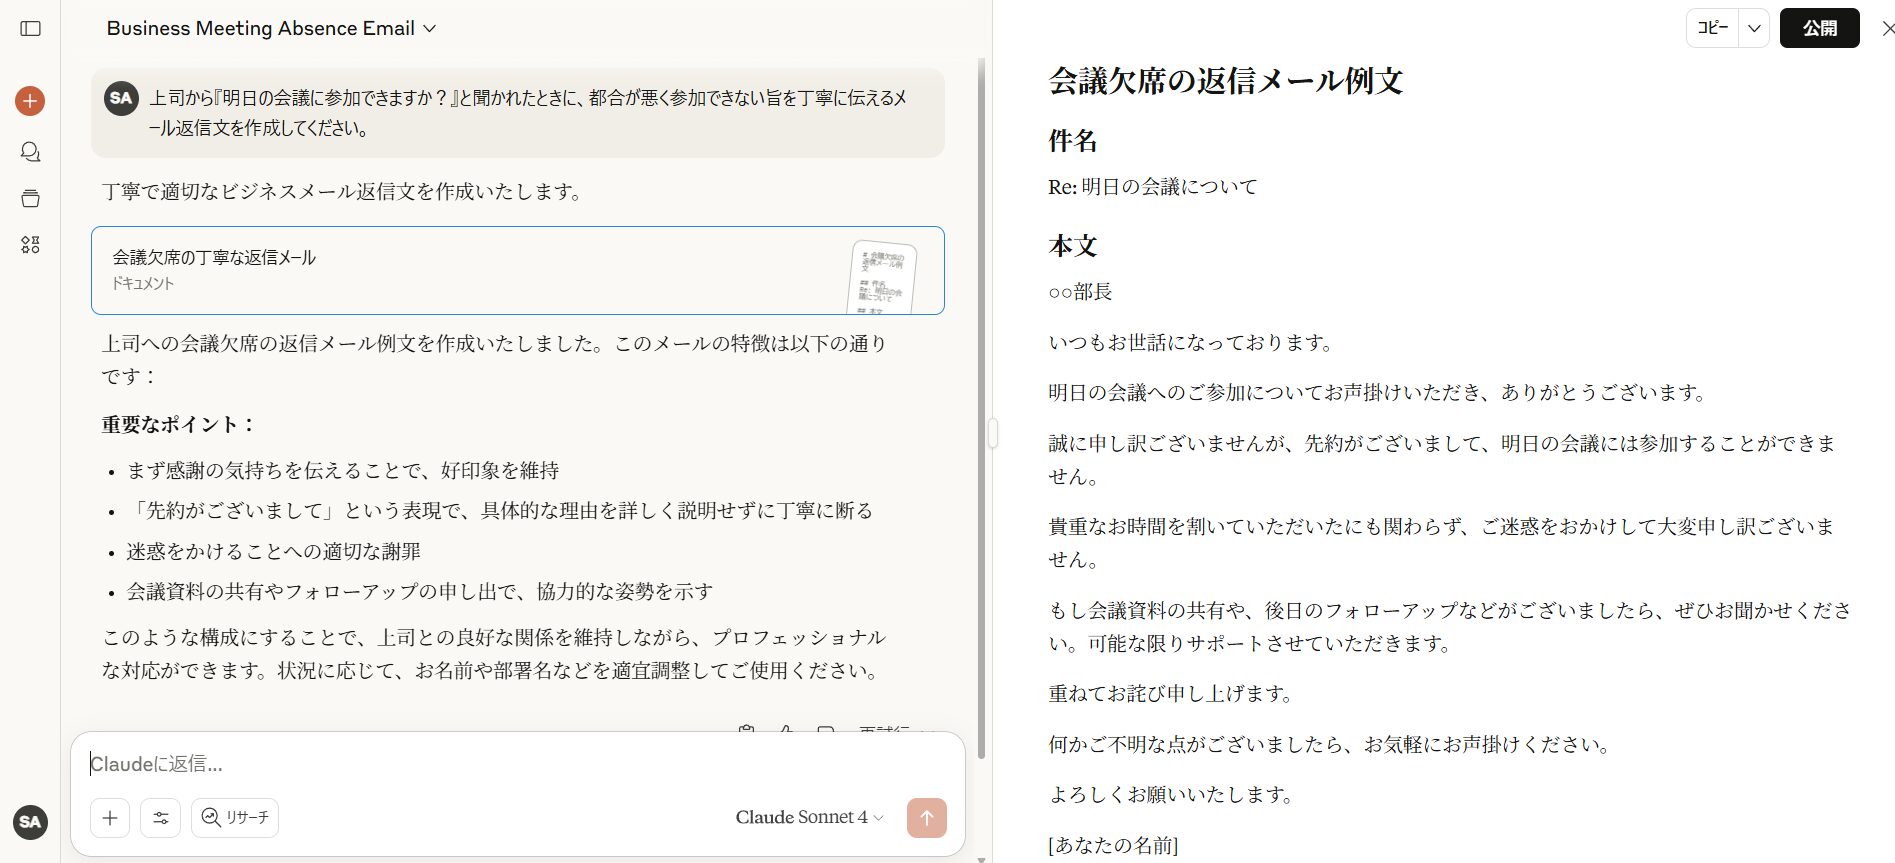Click the attach plus button in composer
Screen dimensions: 1895x863
(110, 818)
